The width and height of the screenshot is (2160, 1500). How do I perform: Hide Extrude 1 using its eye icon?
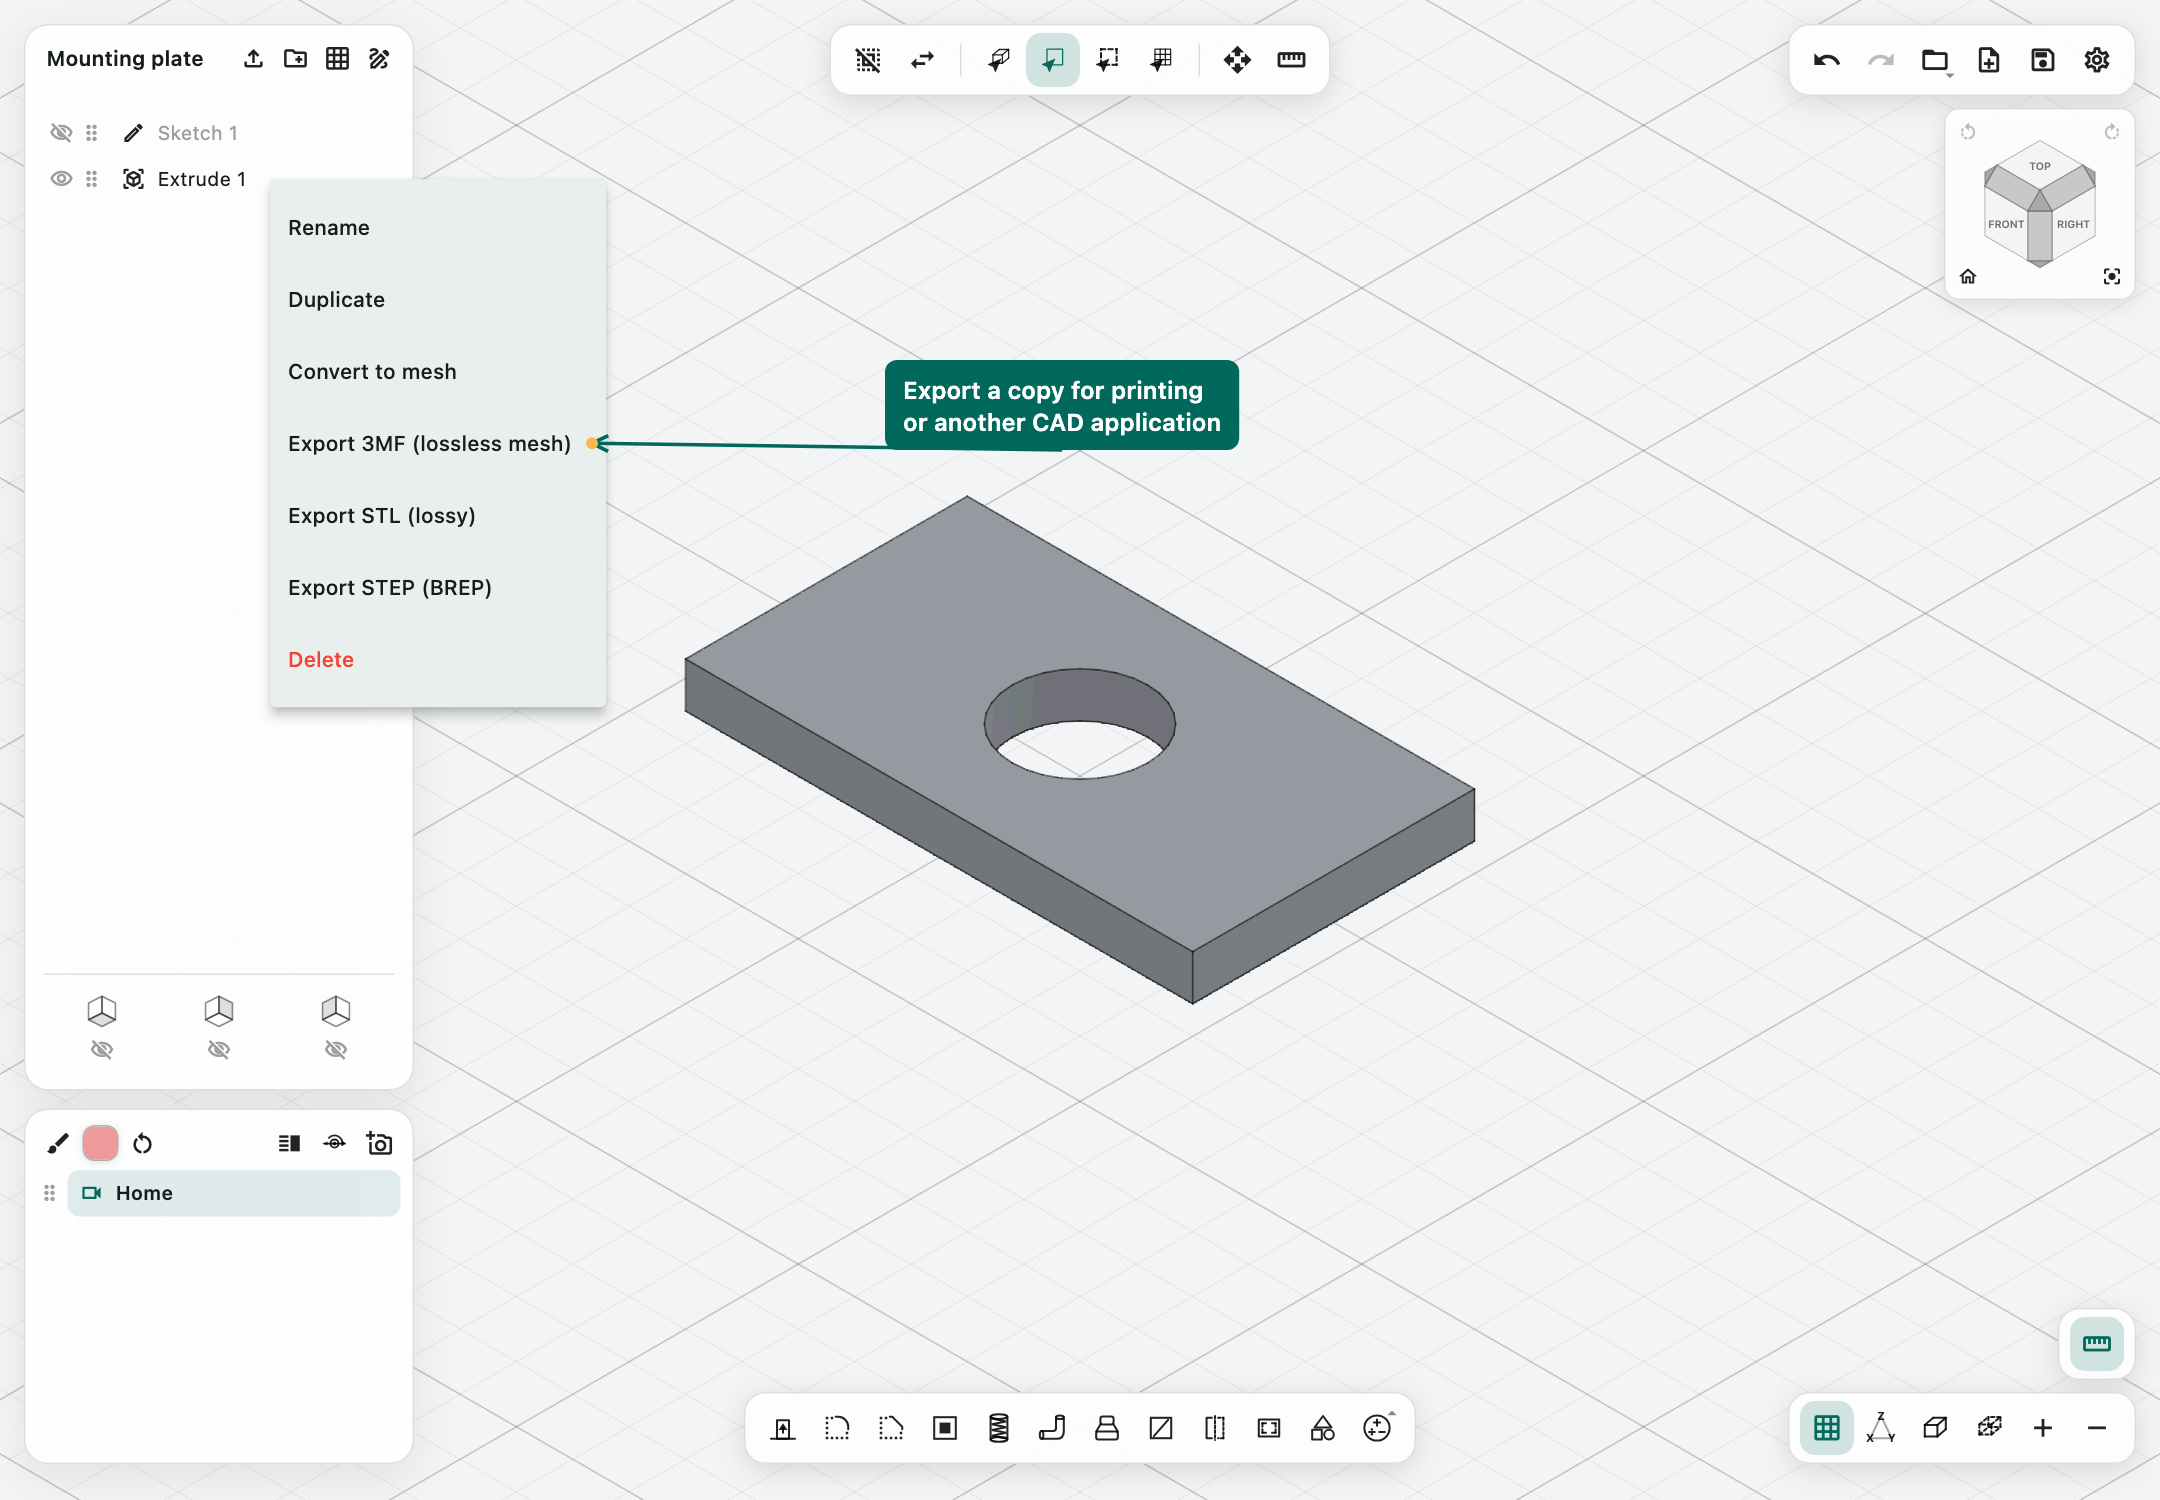pyautogui.click(x=61, y=179)
